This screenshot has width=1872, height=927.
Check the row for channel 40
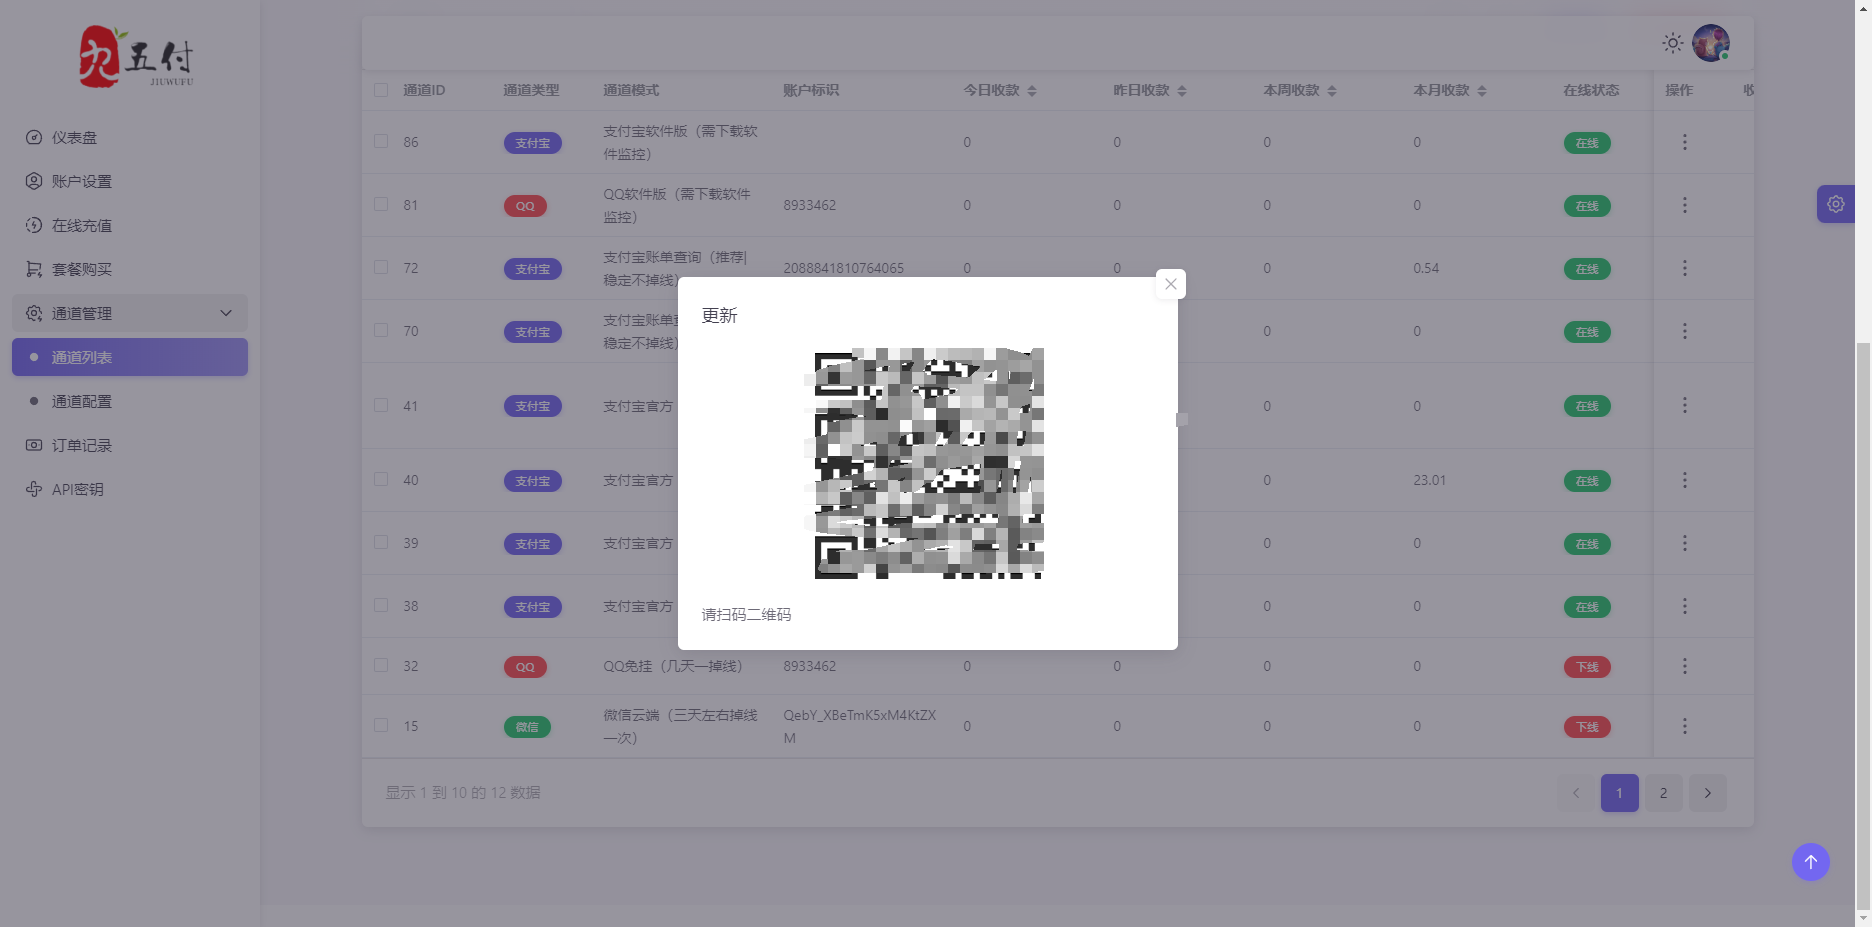coord(381,479)
